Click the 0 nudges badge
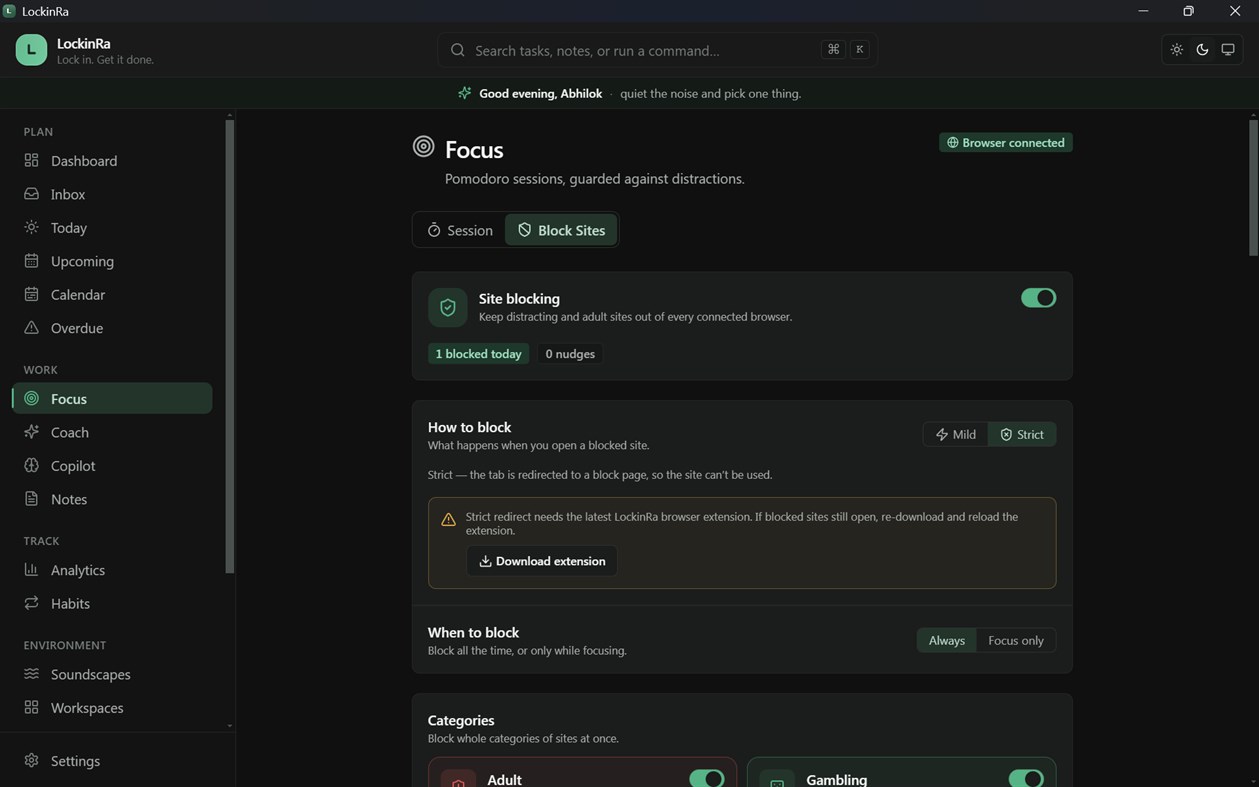 570,354
